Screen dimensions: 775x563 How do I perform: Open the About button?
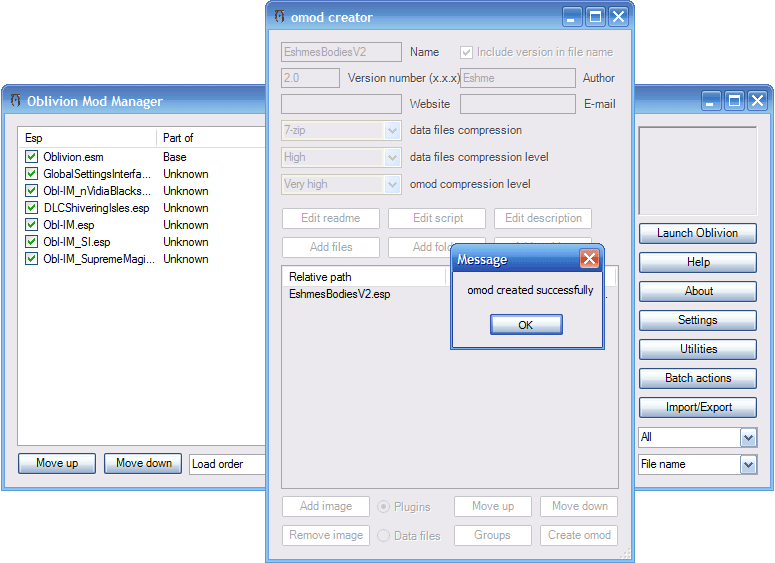tap(697, 291)
